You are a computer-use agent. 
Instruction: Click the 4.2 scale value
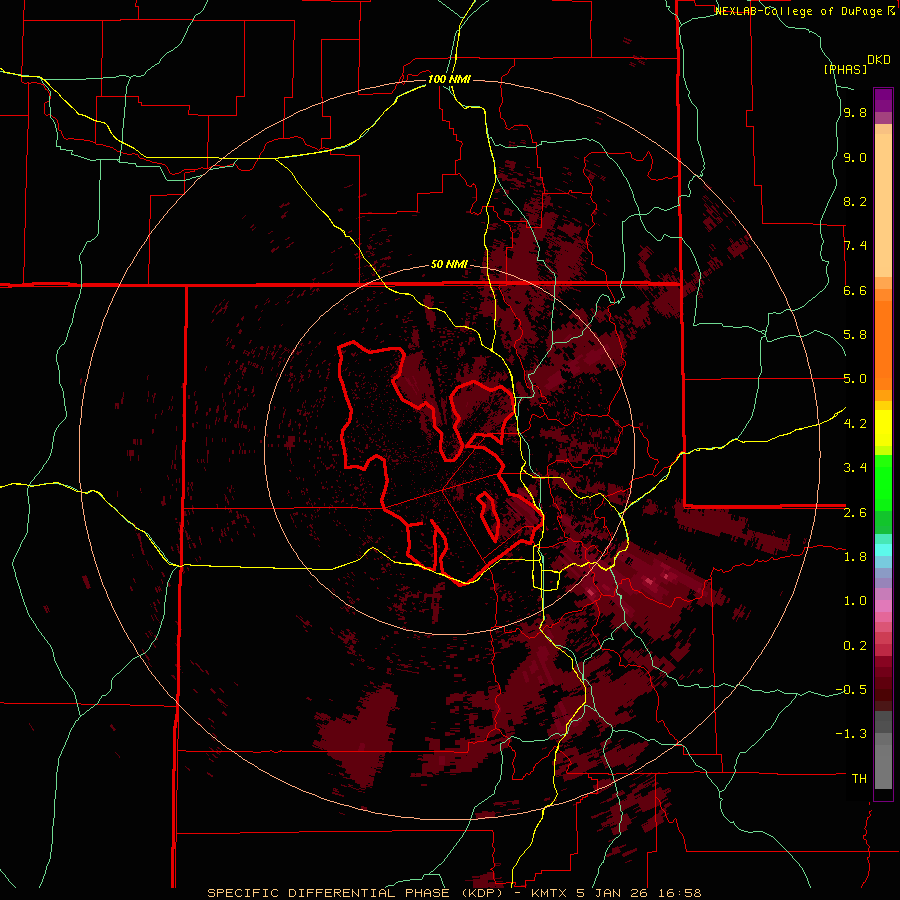click(855, 424)
